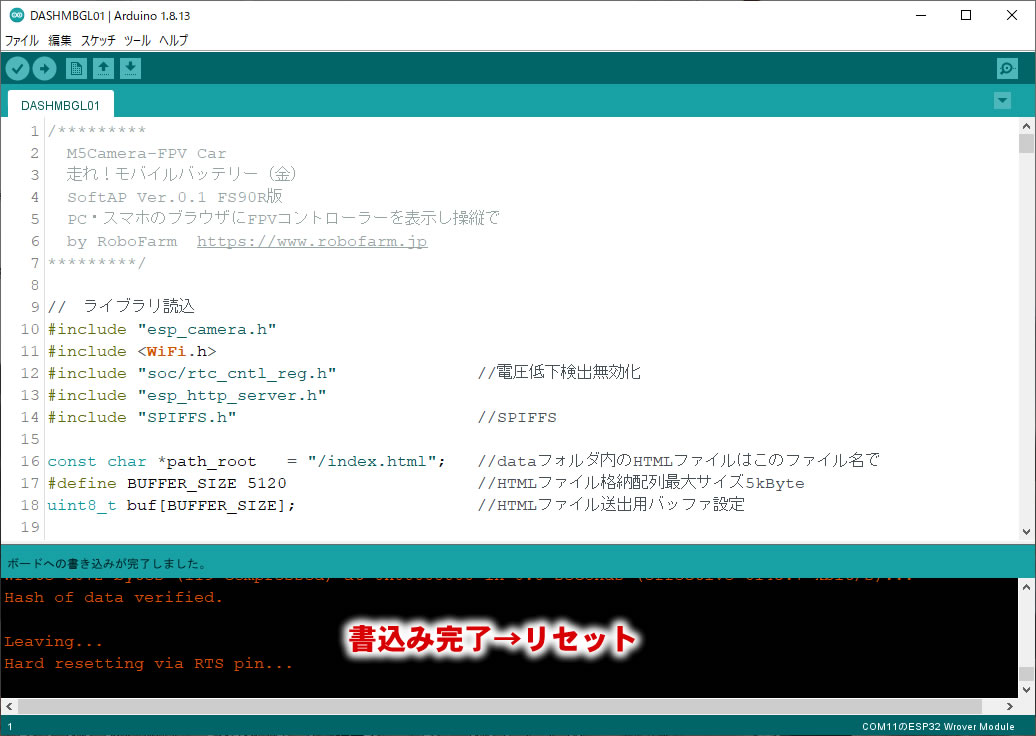Image resolution: width=1036 pixels, height=736 pixels.
Task: Open a sketch with the up-arrow icon
Action: [x=103, y=68]
